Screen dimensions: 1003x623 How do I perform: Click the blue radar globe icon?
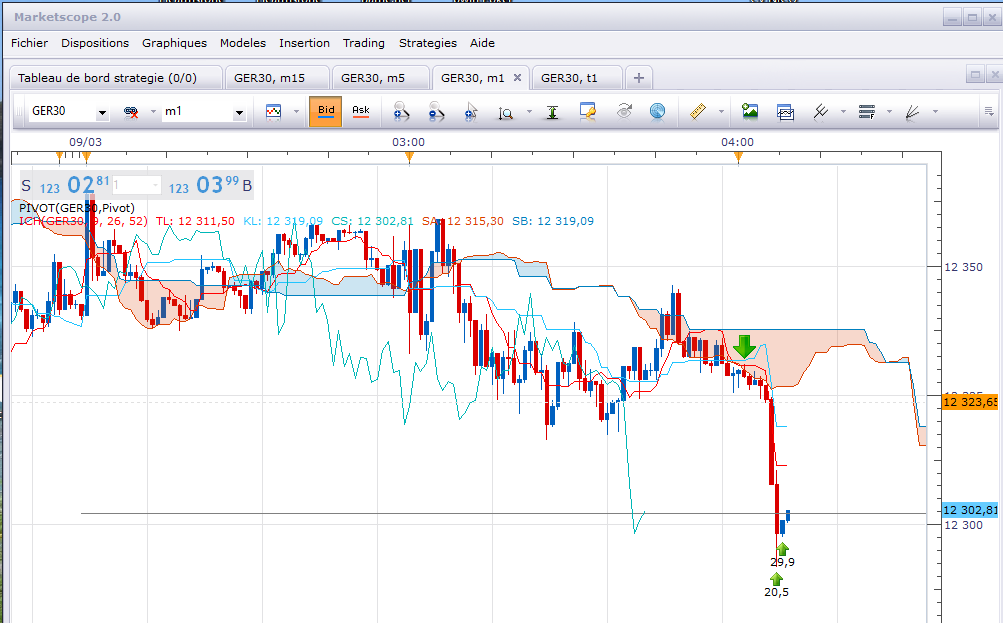tap(657, 112)
